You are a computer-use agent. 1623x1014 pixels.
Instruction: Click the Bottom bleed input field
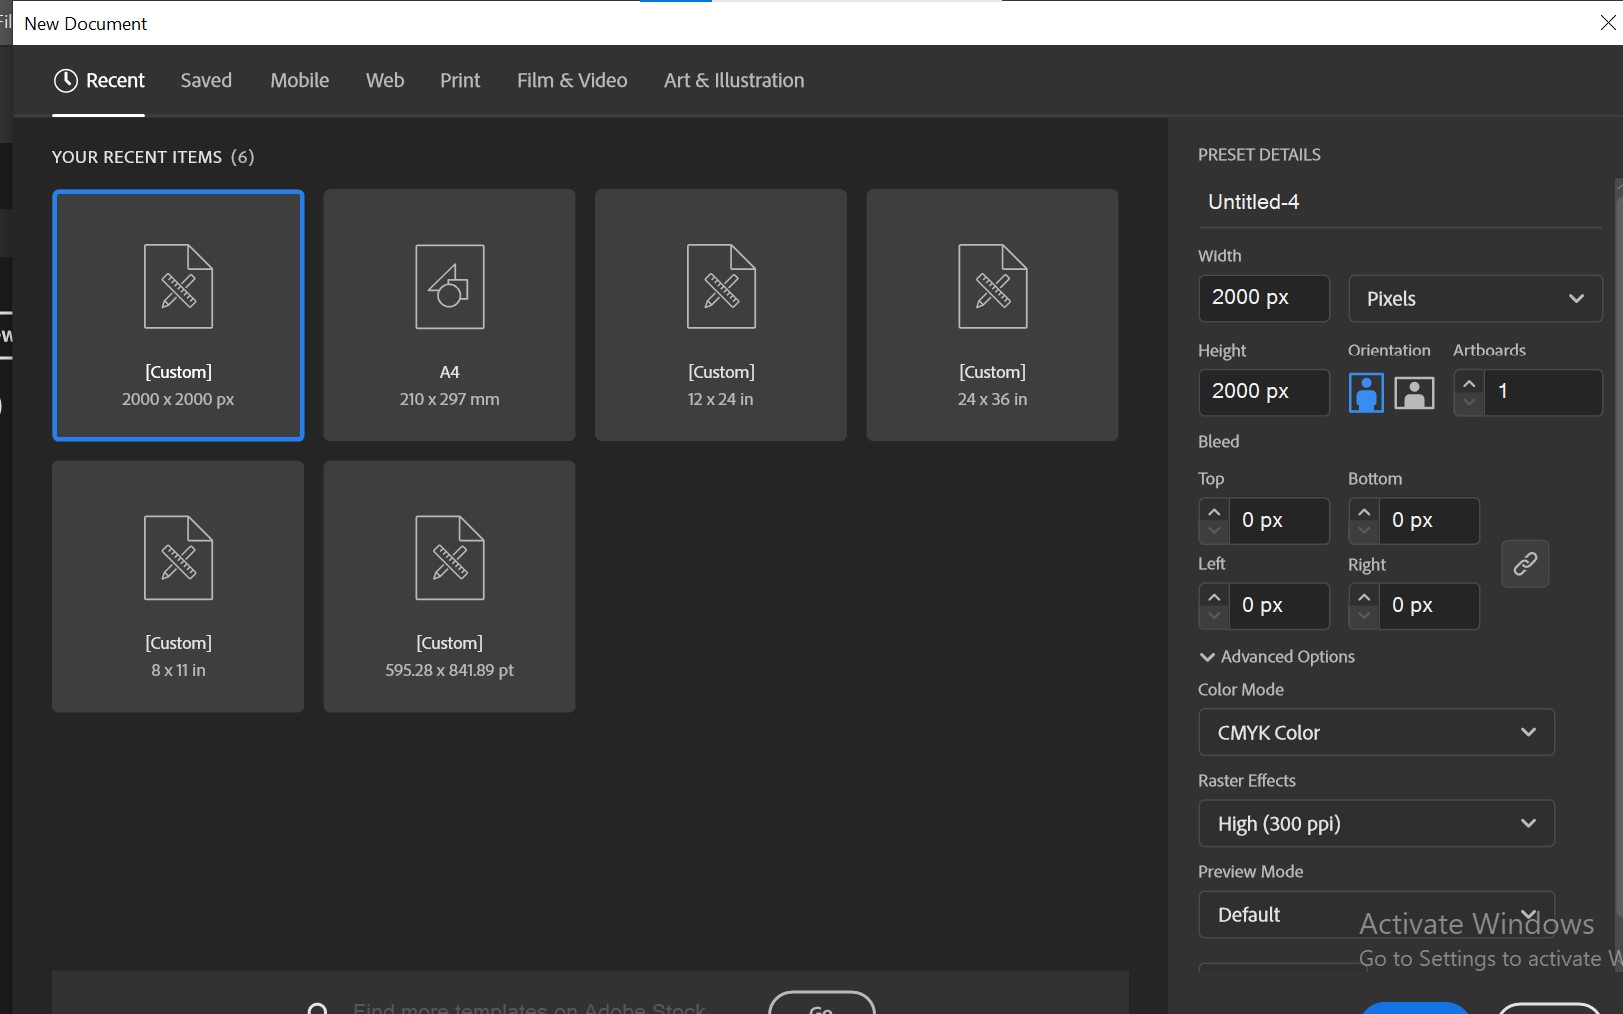coord(1429,521)
